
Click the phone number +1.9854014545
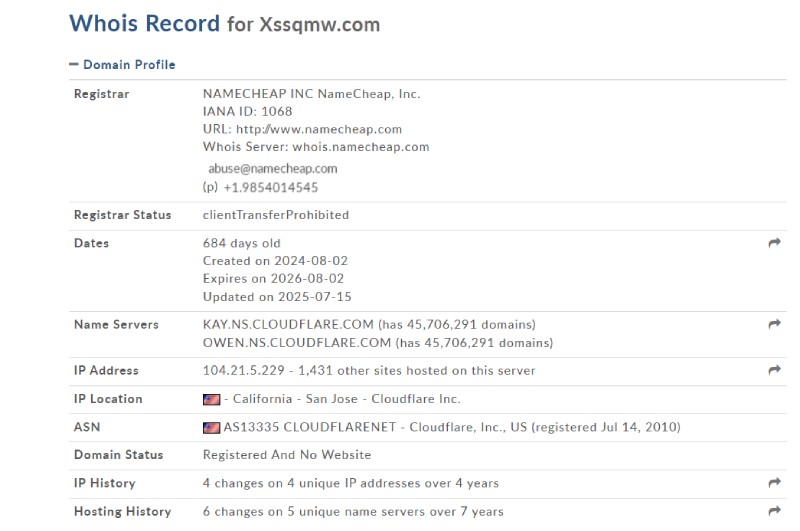[270, 187]
